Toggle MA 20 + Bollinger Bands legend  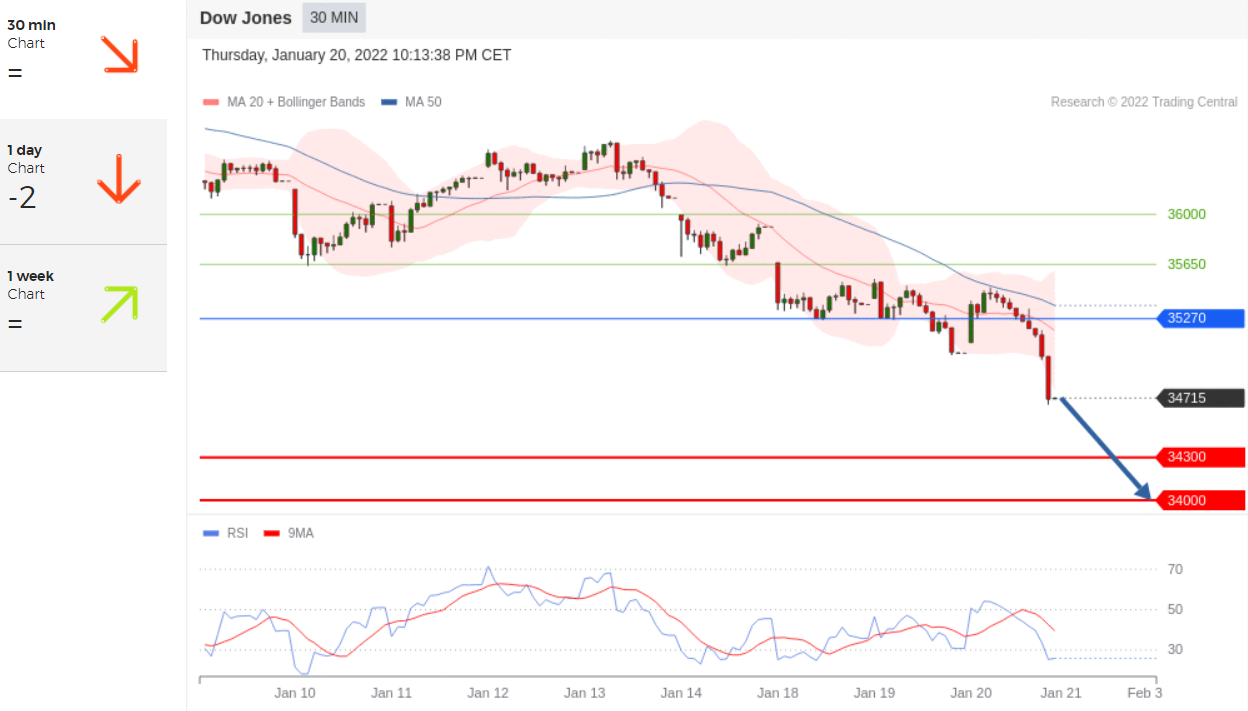pos(284,102)
